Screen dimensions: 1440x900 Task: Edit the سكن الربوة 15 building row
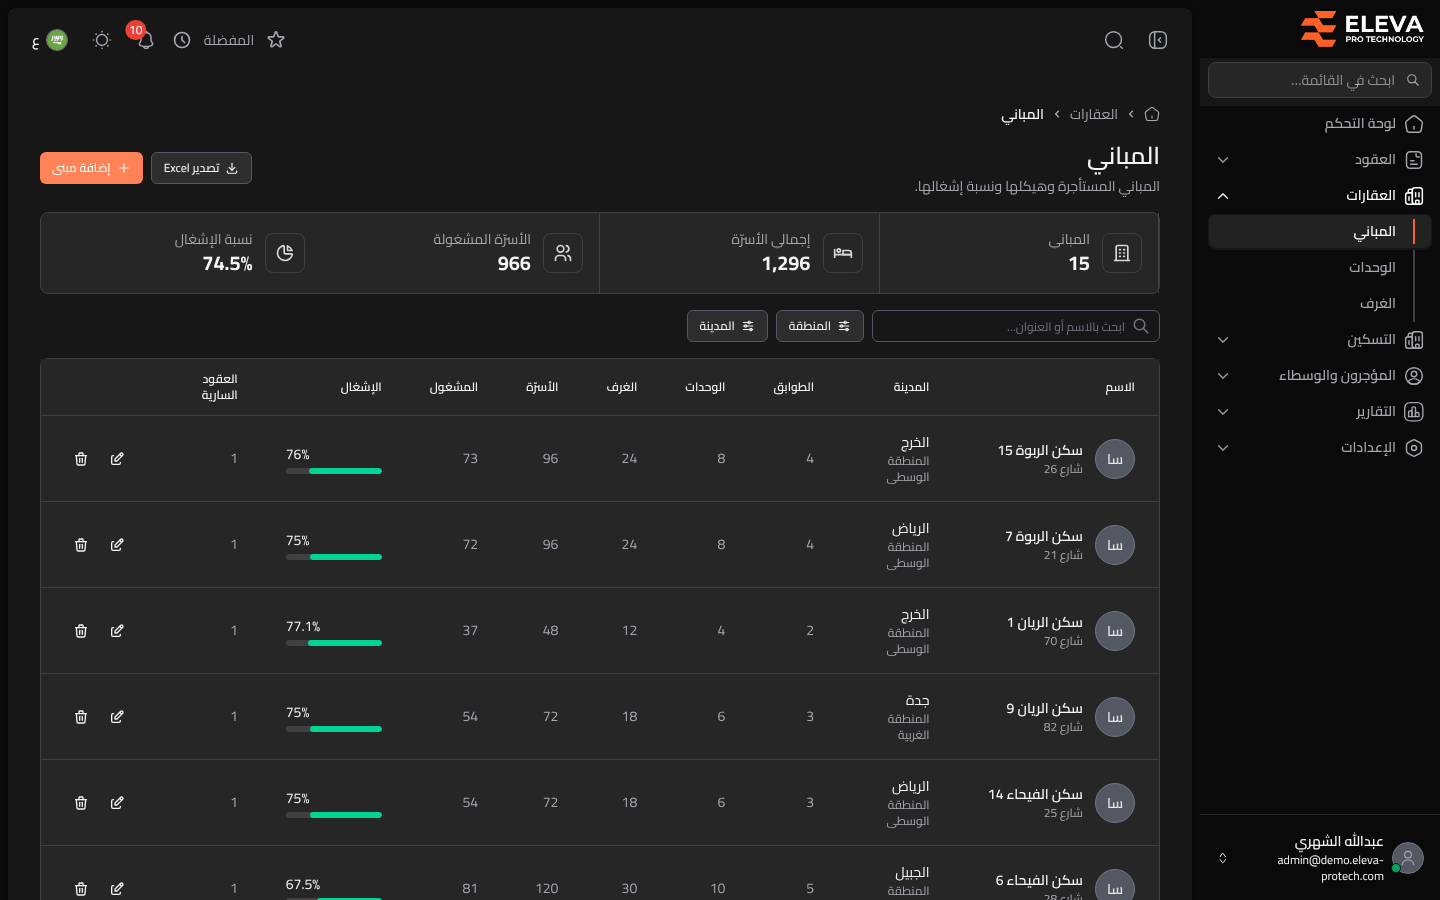117,459
